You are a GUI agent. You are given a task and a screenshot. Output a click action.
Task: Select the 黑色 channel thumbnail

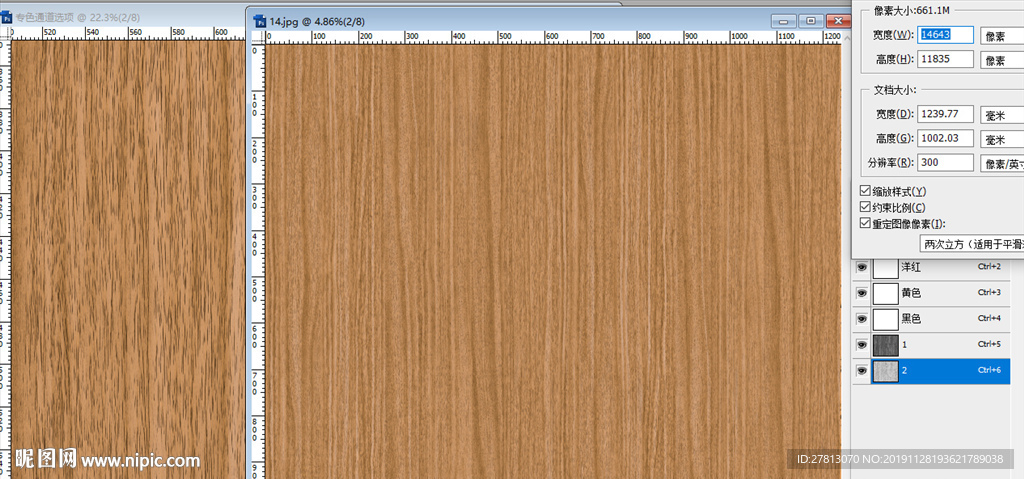coord(886,318)
